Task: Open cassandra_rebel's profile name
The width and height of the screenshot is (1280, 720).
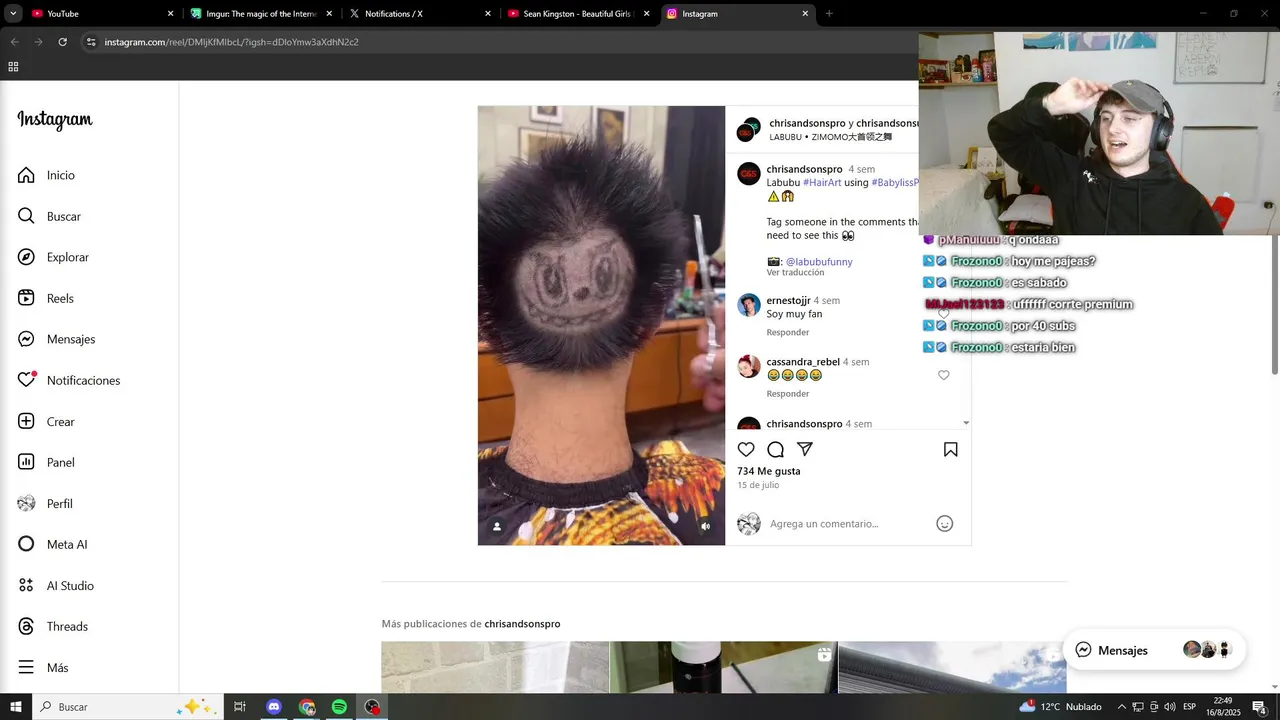Action: [x=803, y=362]
